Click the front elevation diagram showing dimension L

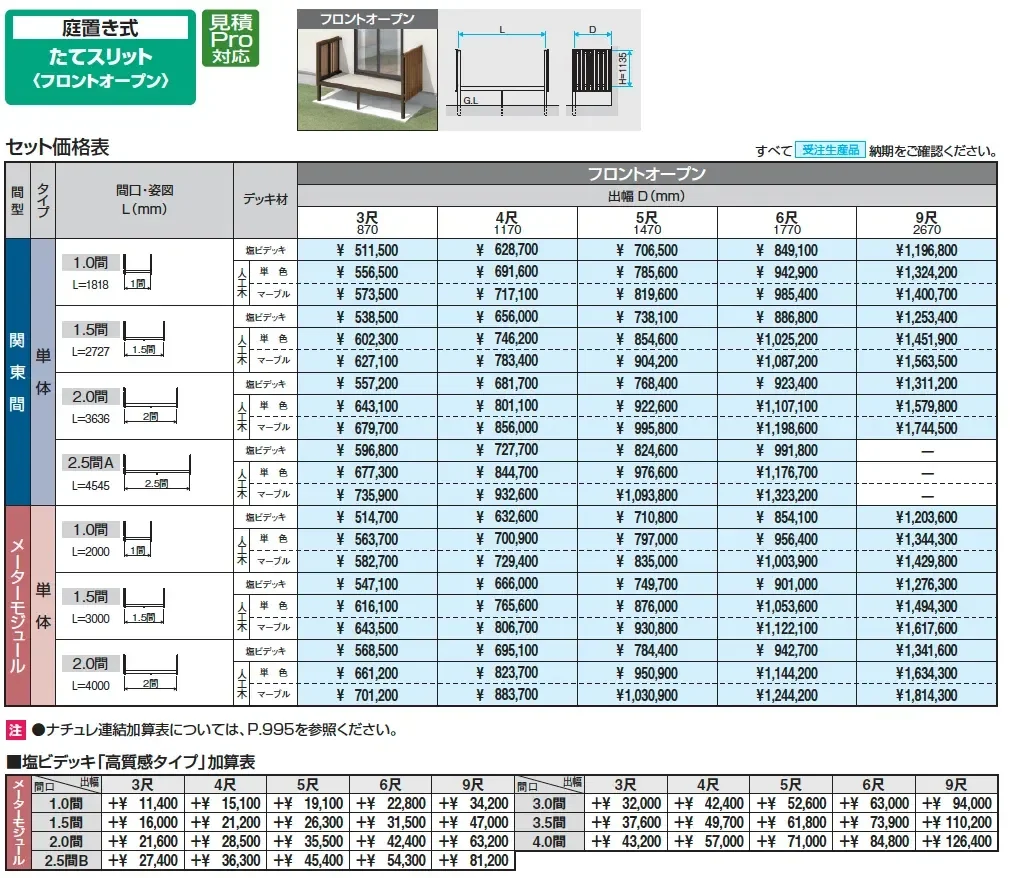pos(502,71)
